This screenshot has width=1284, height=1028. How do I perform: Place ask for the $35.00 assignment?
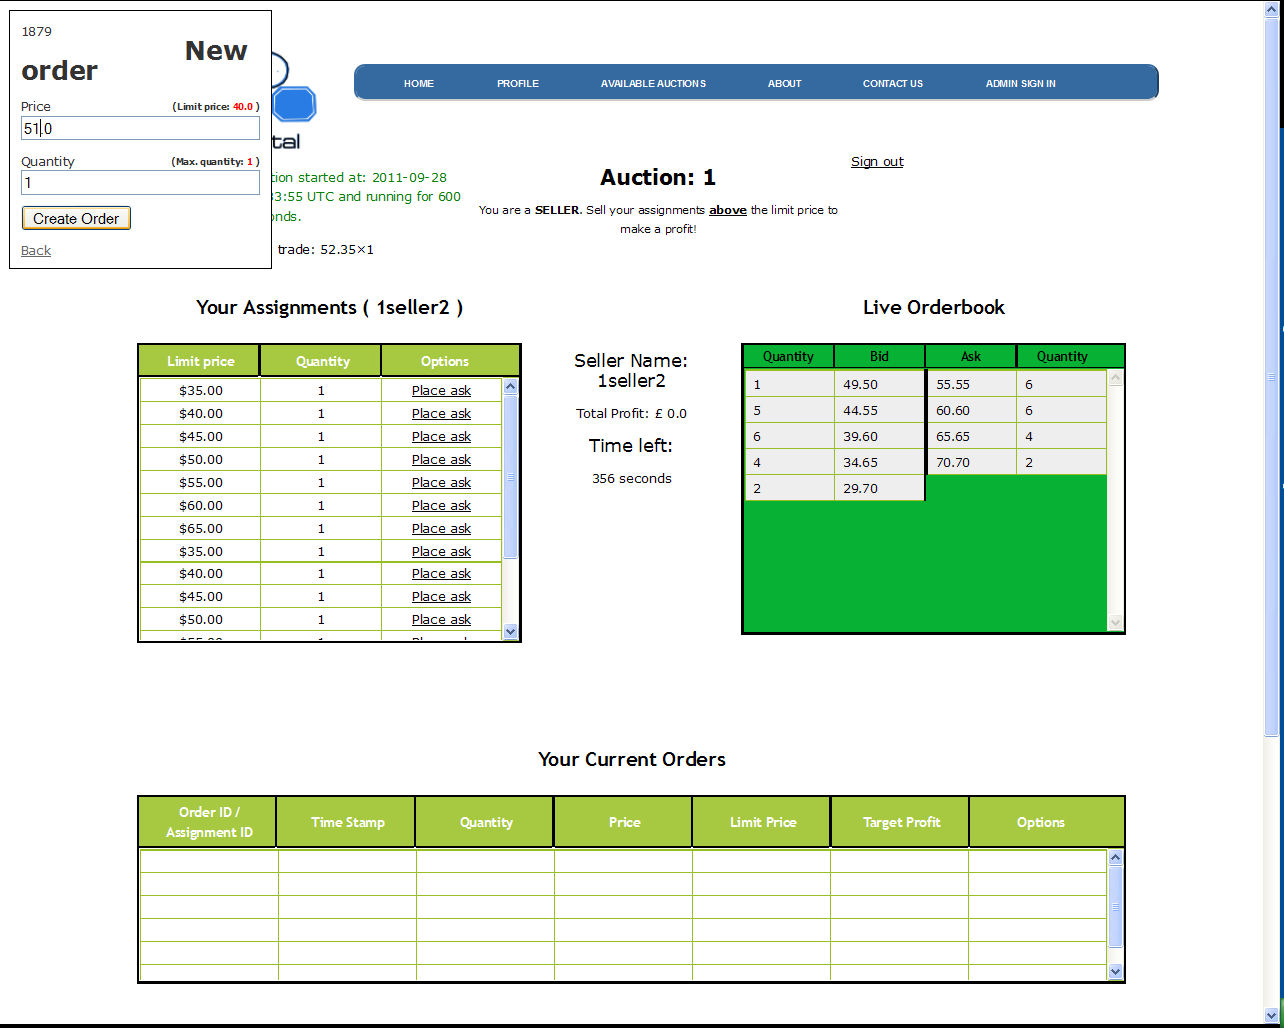tap(441, 390)
